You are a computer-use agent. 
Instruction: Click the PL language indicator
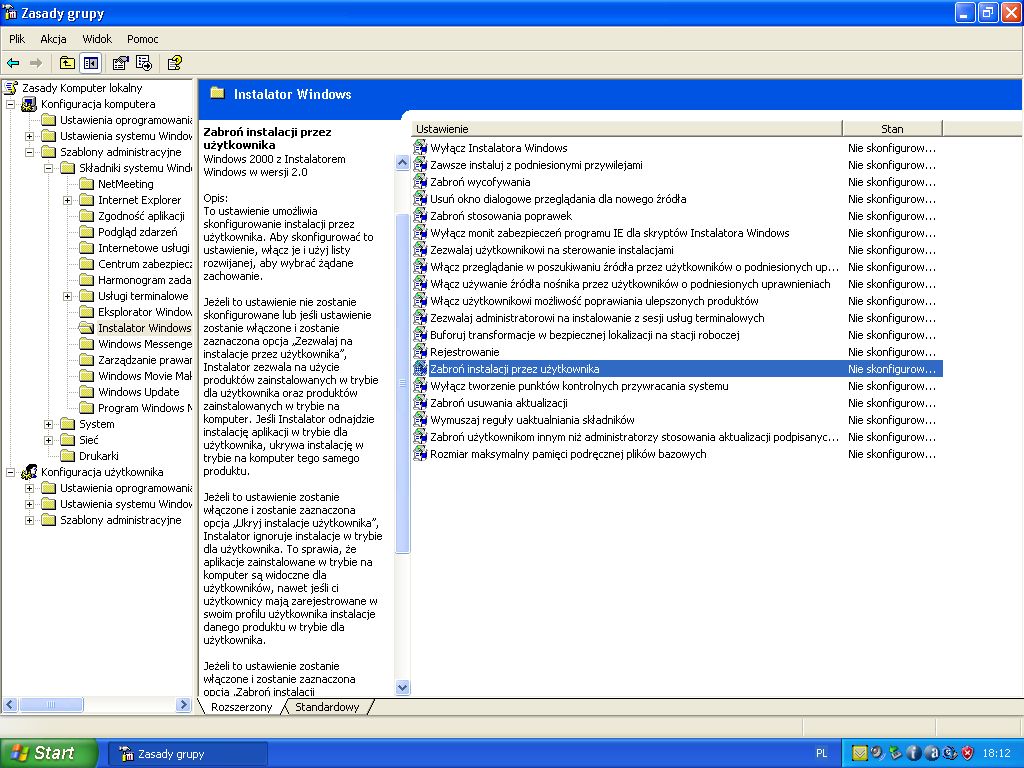coord(822,753)
